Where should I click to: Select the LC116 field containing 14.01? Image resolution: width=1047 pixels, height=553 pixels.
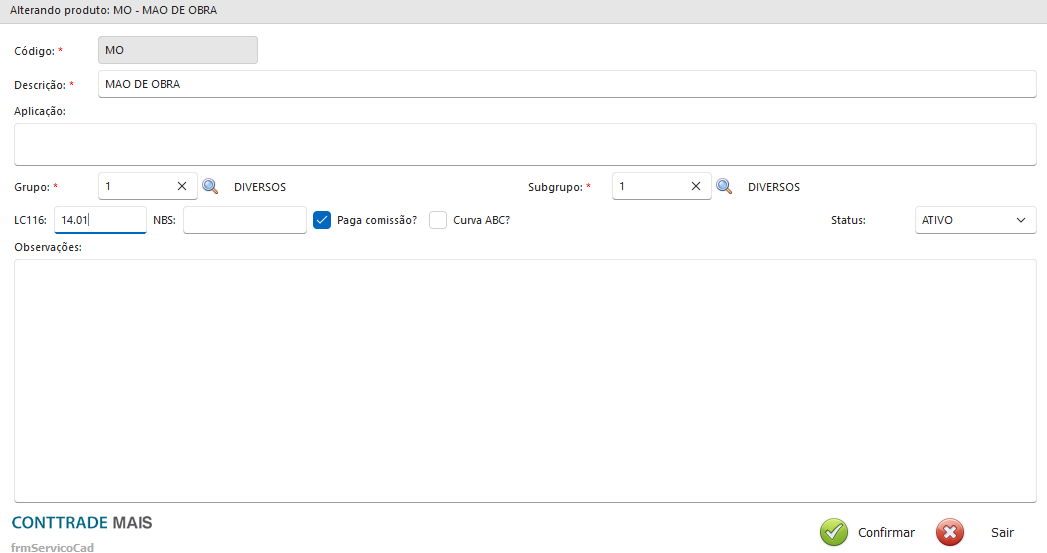[100, 220]
